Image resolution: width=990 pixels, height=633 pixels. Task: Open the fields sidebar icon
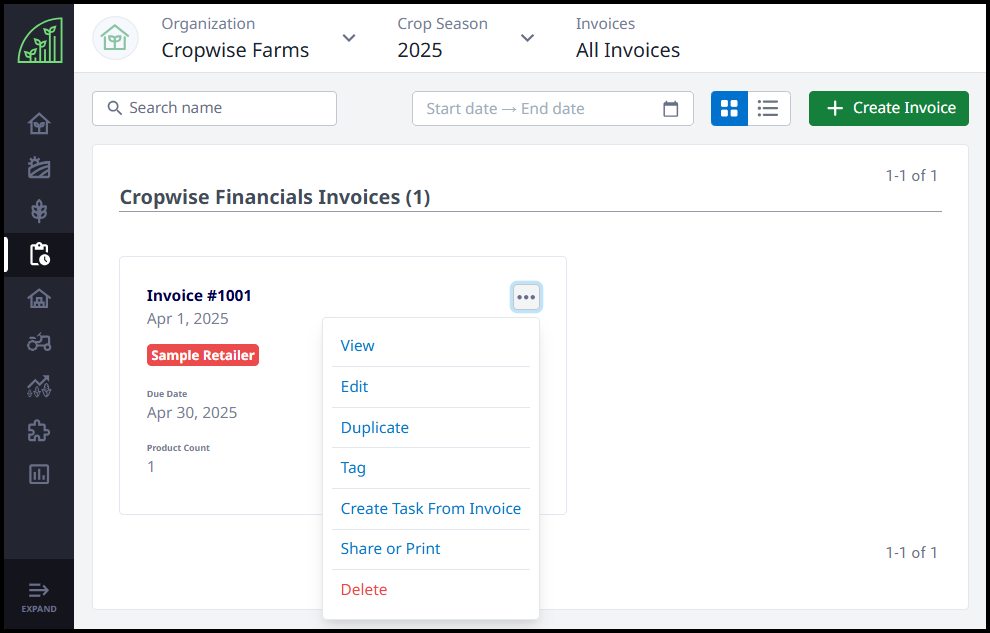pos(39,168)
